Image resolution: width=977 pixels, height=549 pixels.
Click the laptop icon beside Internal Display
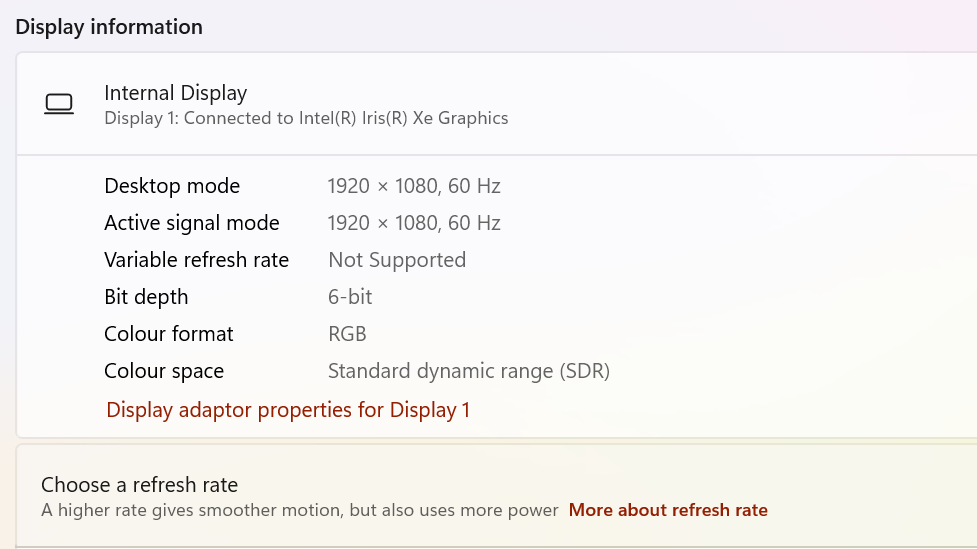(59, 104)
